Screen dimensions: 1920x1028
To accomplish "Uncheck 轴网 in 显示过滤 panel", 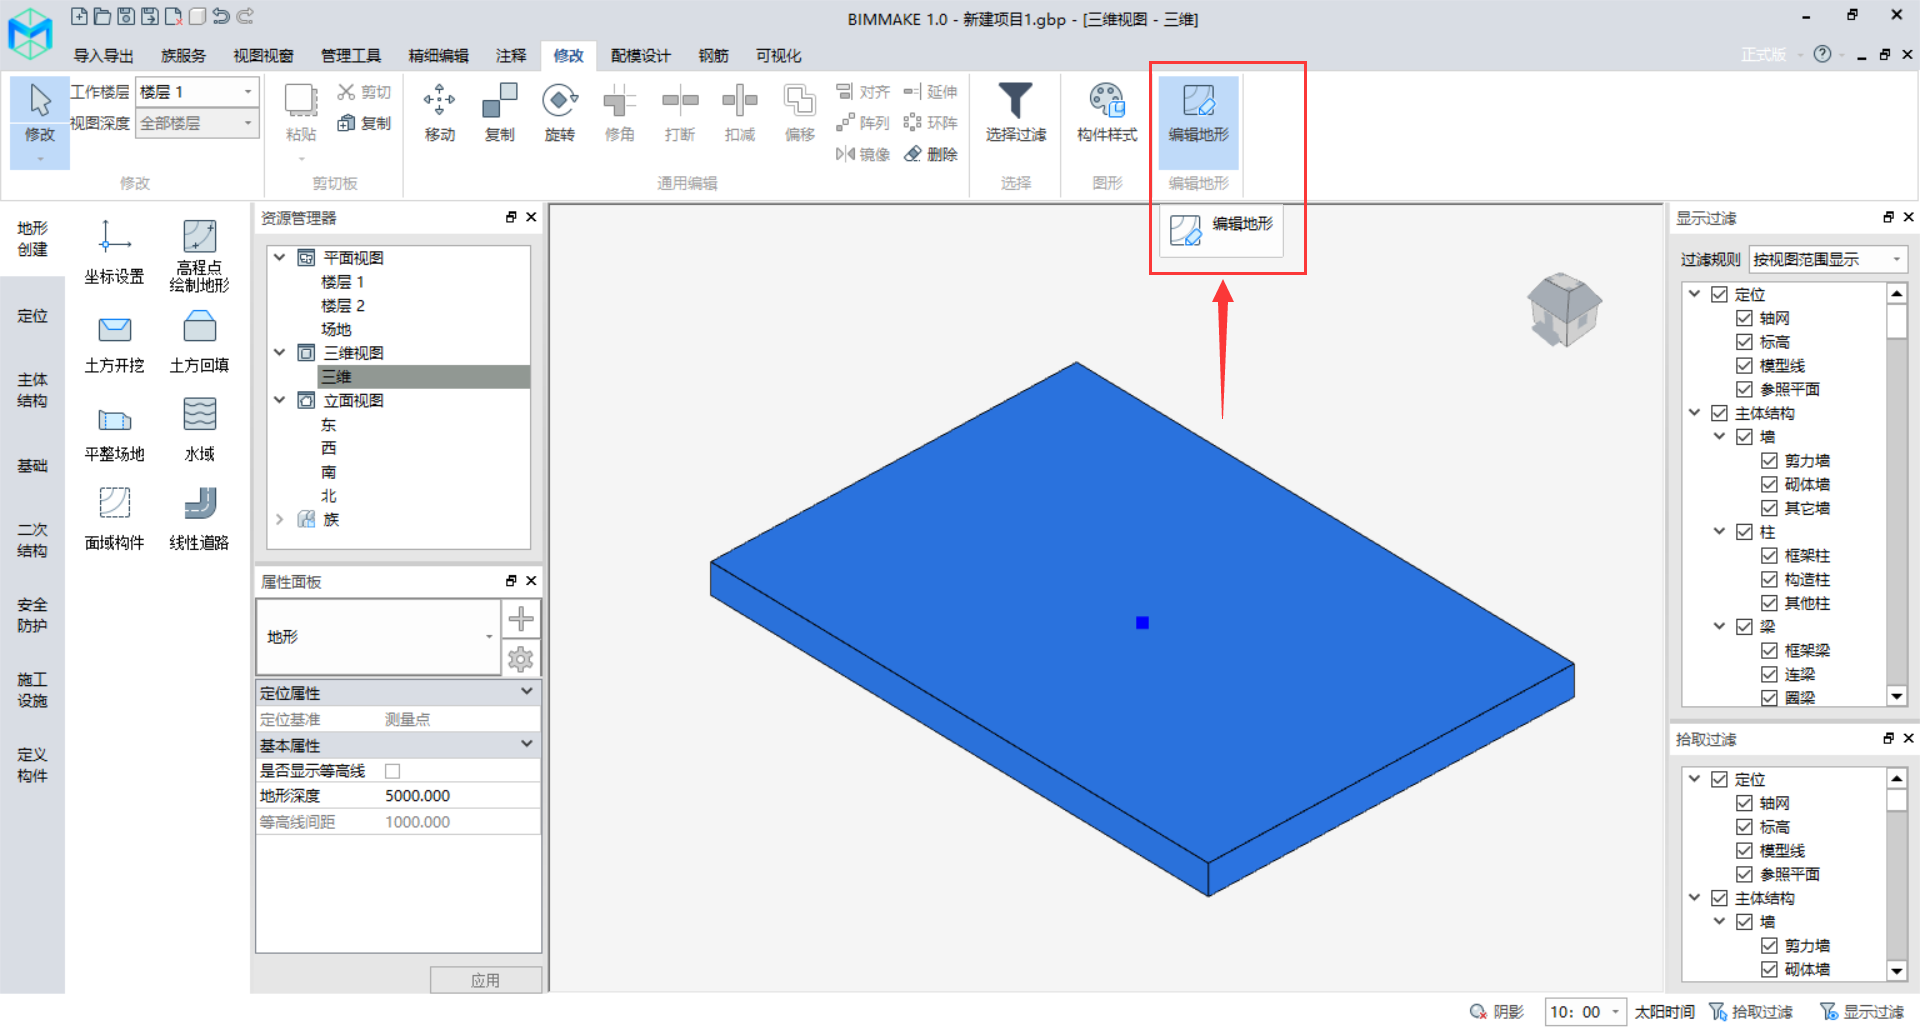I will coord(1745,318).
